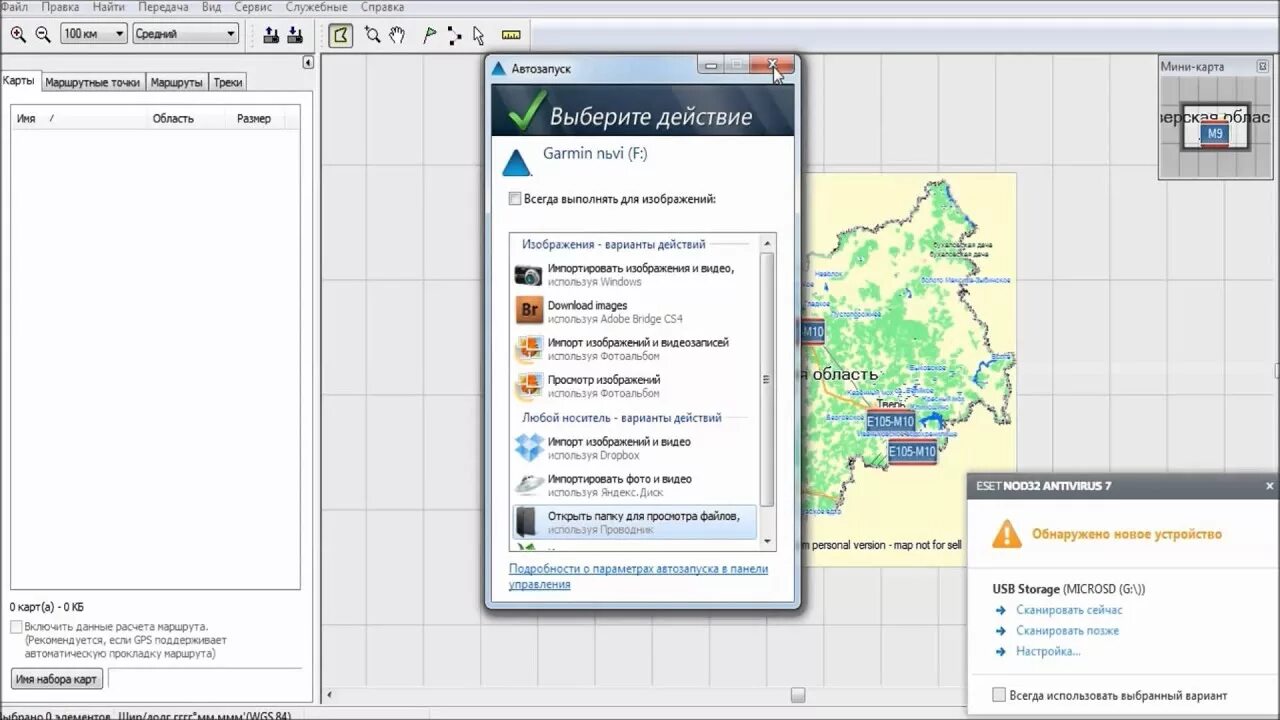Select the zoom tool with magnifier
The height and width of the screenshot is (720, 1280).
372,35
